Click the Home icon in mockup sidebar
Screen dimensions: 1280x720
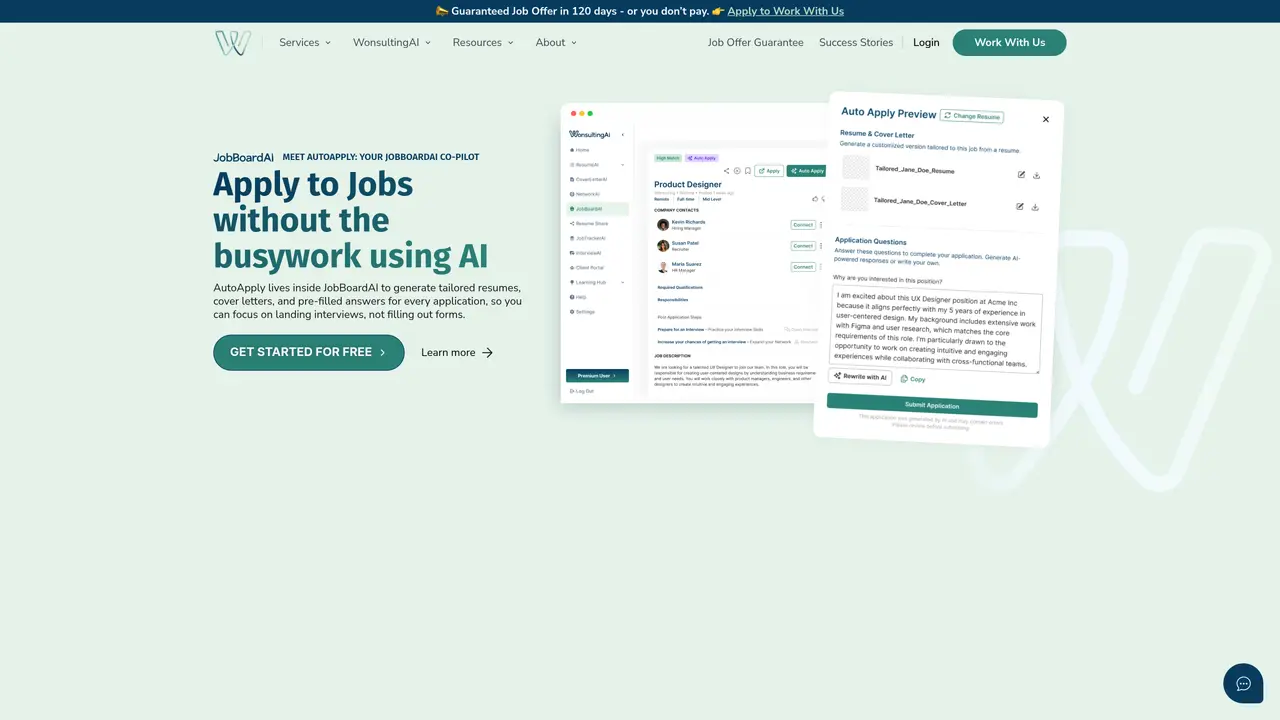[572, 150]
